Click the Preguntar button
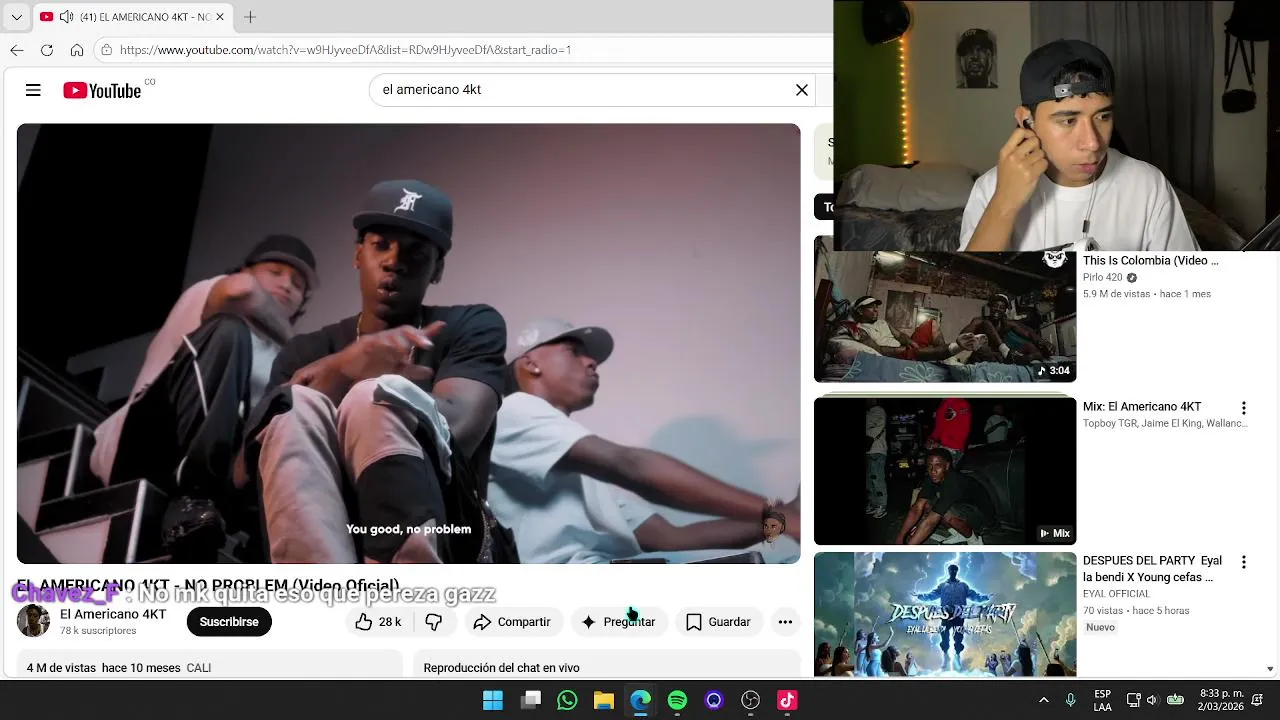The image size is (1280, 720). [619, 622]
